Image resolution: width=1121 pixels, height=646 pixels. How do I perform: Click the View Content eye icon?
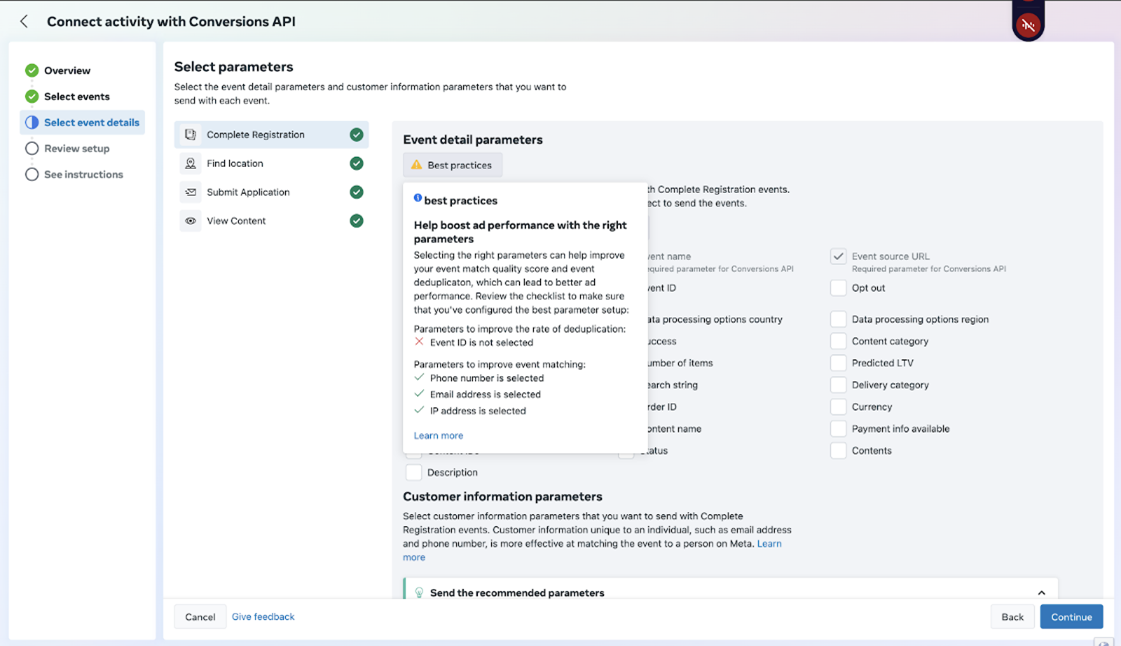point(190,221)
